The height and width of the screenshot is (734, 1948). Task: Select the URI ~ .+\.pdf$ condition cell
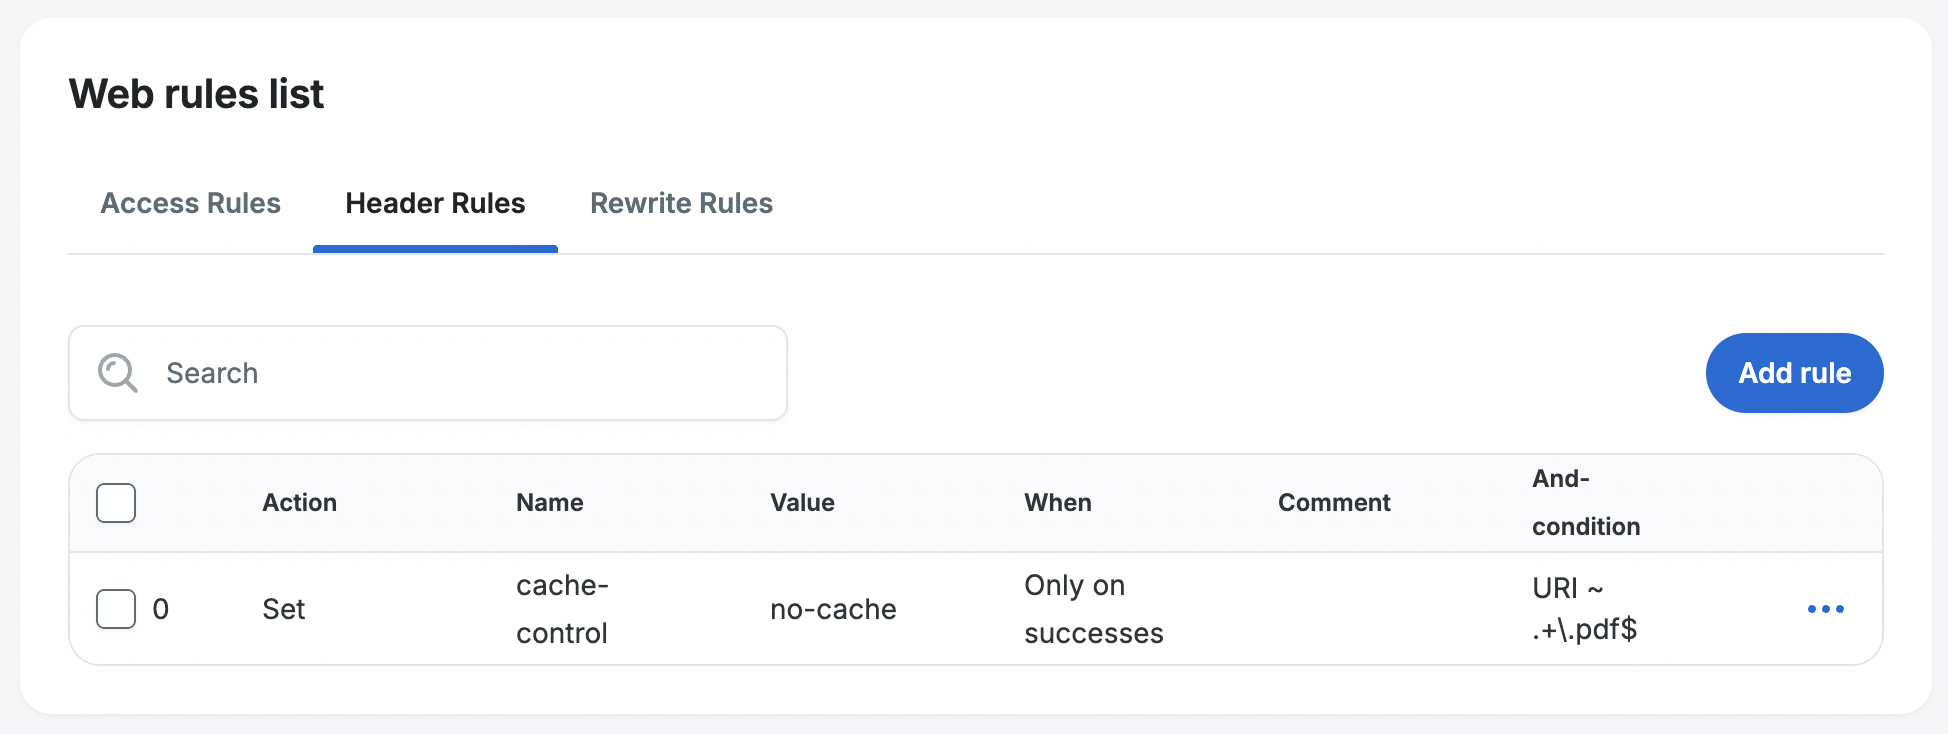(1584, 609)
